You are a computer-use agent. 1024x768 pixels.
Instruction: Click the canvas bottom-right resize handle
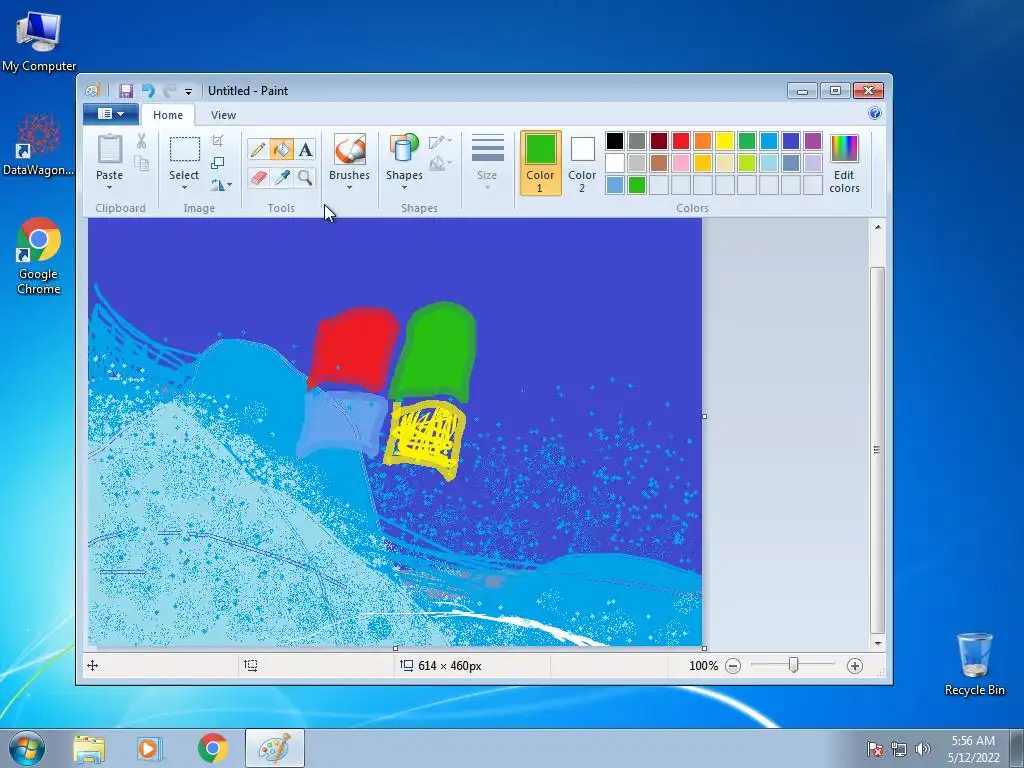pyautogui.click(x=704, y=648)
